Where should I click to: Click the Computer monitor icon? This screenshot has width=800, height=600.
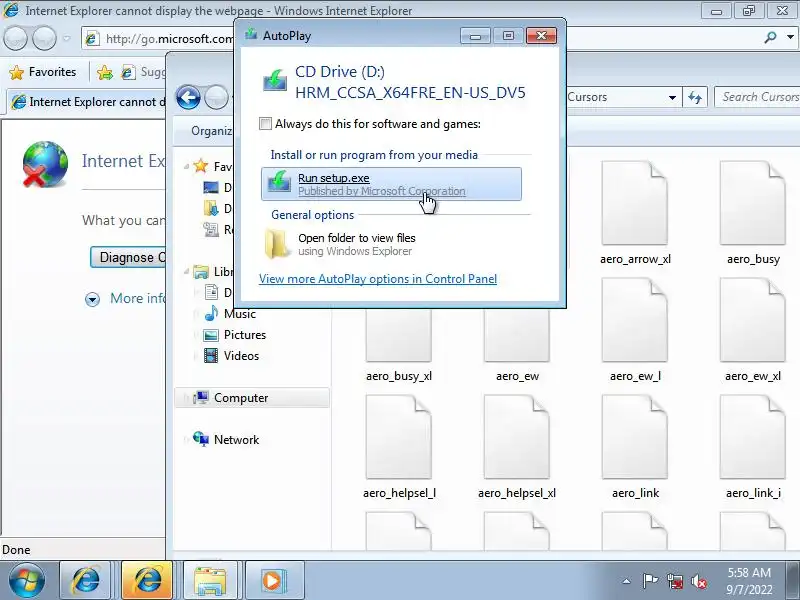click(201, 397)
